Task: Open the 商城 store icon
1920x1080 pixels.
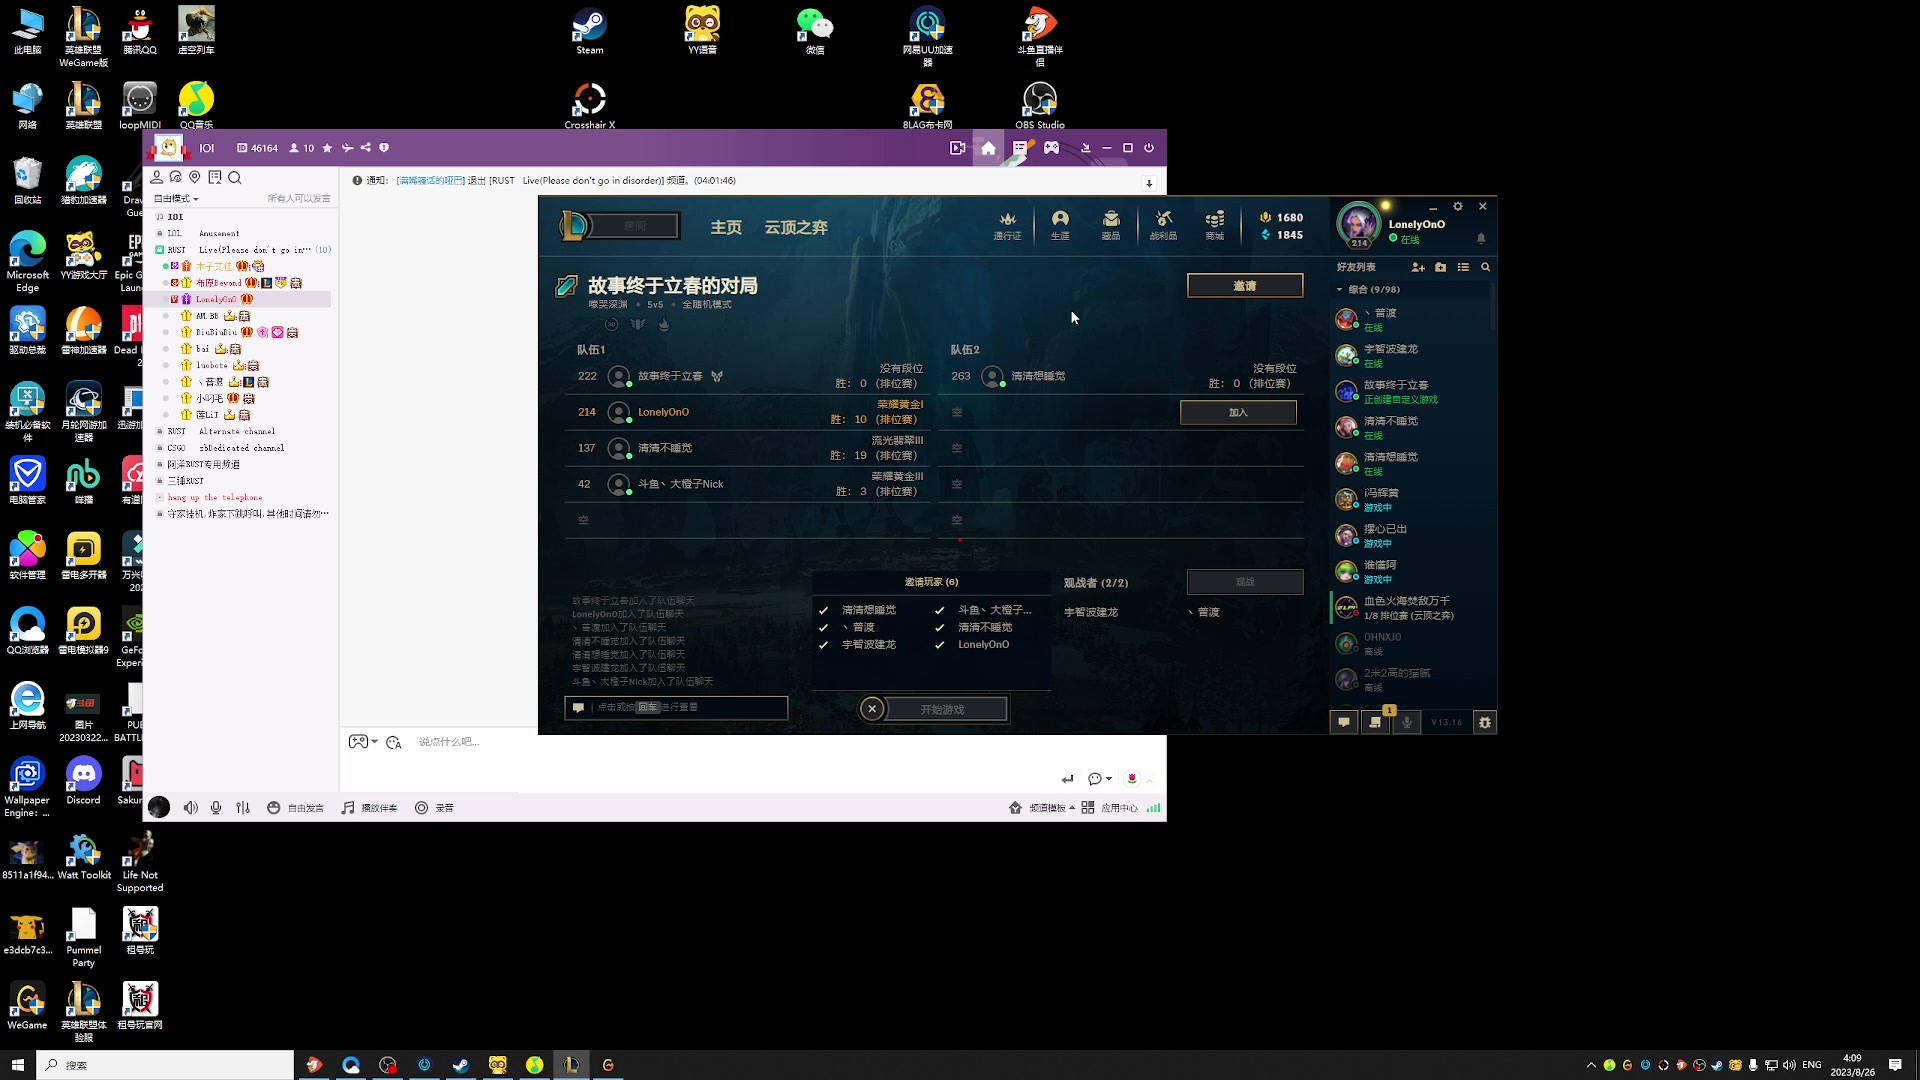Action: coord(1215,225)
